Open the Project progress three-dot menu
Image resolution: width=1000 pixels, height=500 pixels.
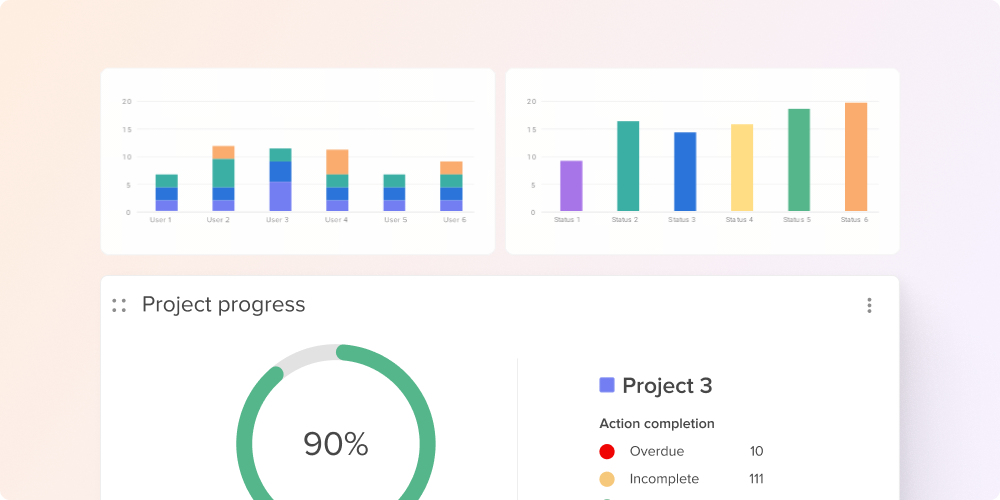(x=869, y=305)
